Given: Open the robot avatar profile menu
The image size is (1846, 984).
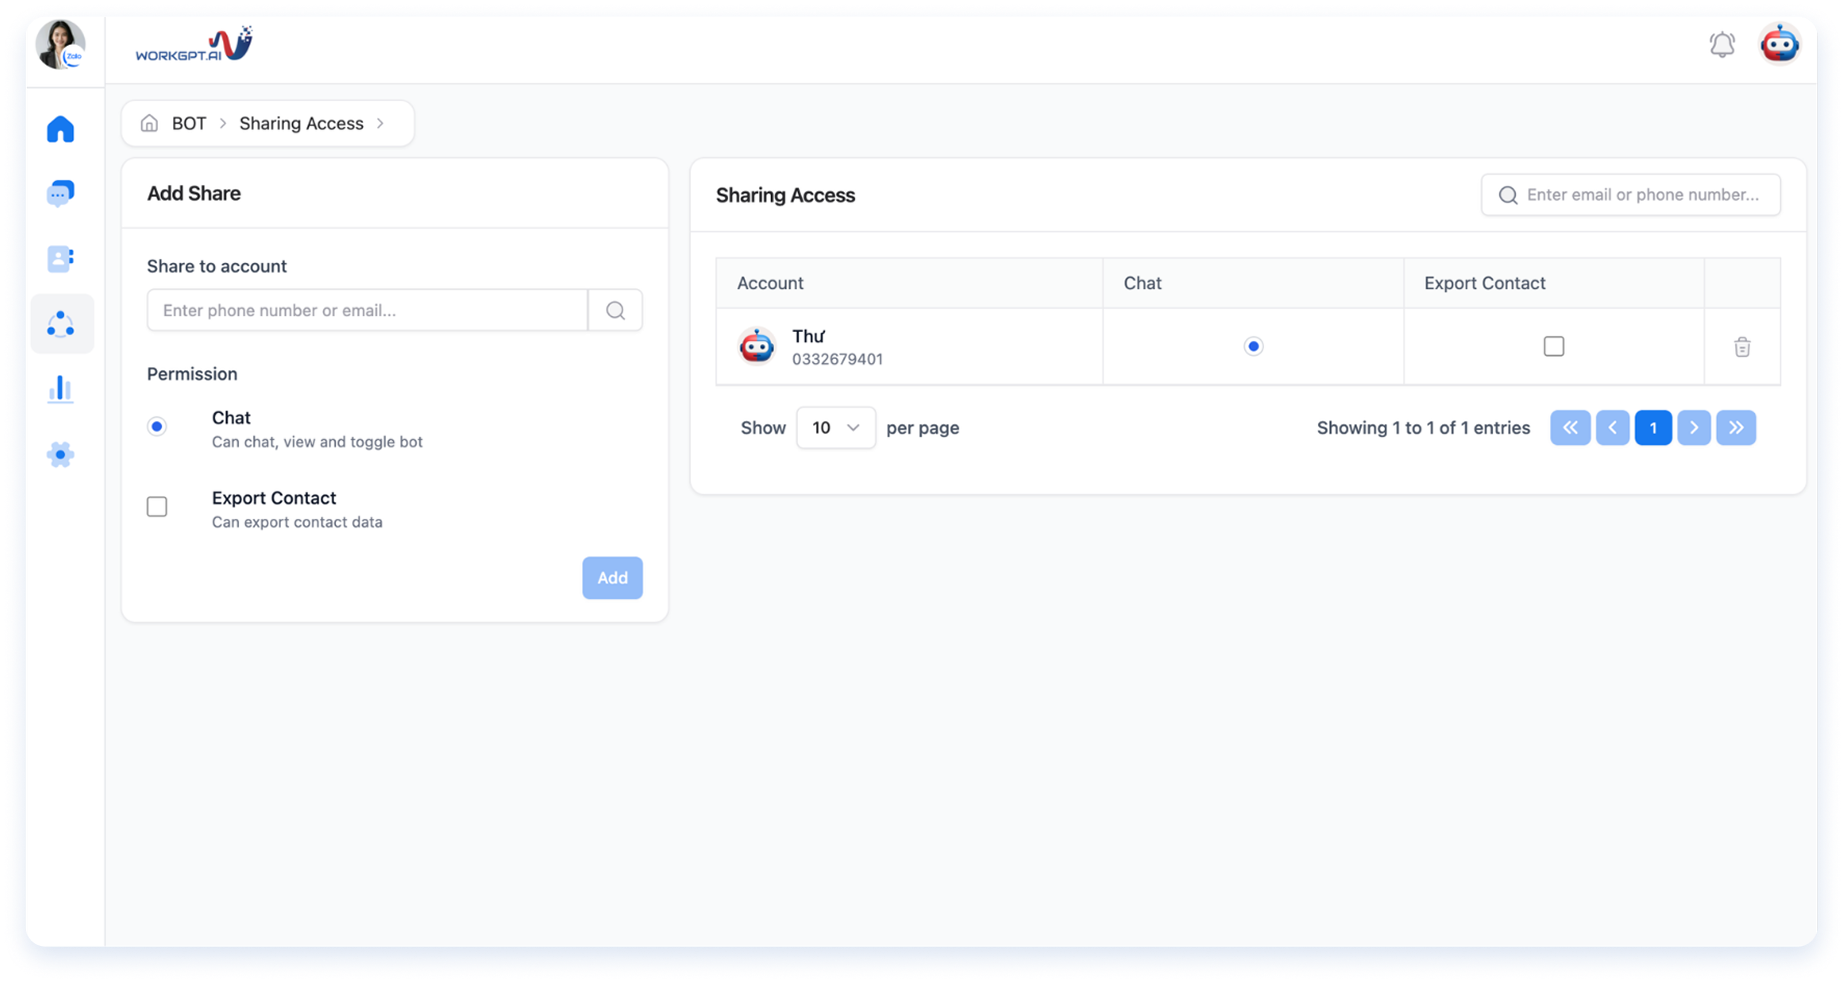Looking at the screenshot, I should (x=1780, y=45).
